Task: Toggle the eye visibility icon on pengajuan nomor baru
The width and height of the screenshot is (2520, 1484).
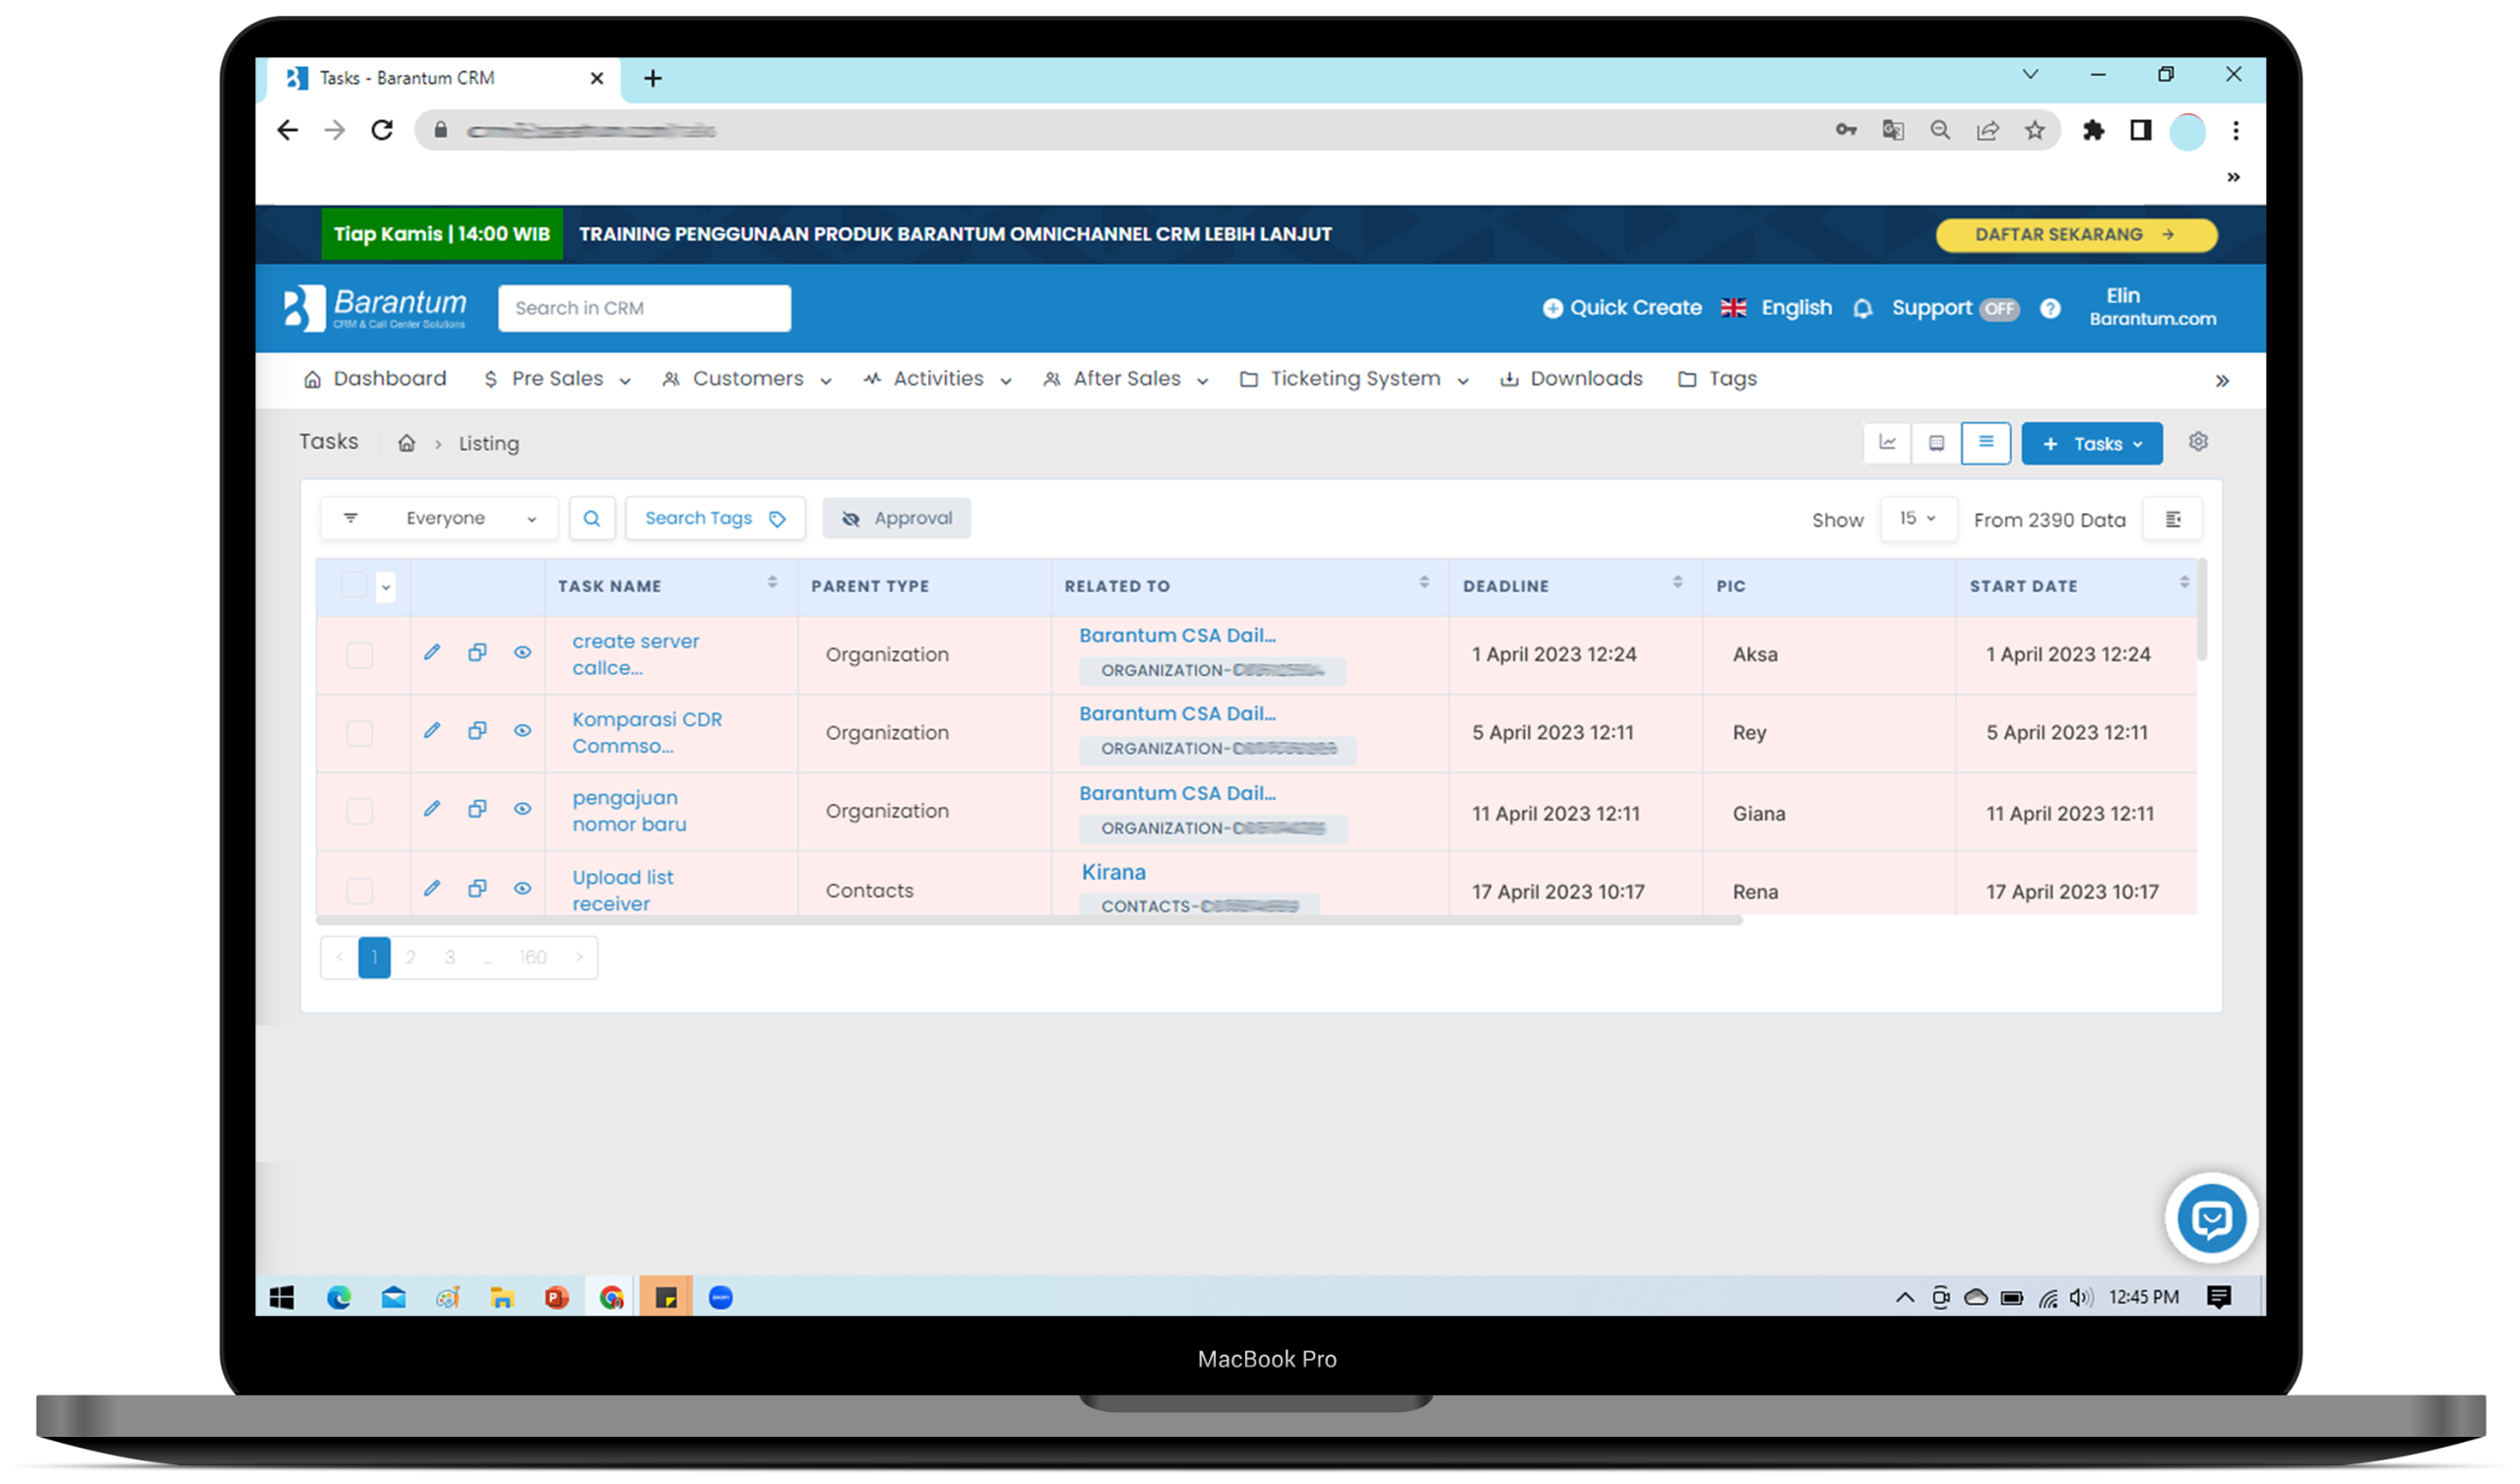Action: point(523,811)
